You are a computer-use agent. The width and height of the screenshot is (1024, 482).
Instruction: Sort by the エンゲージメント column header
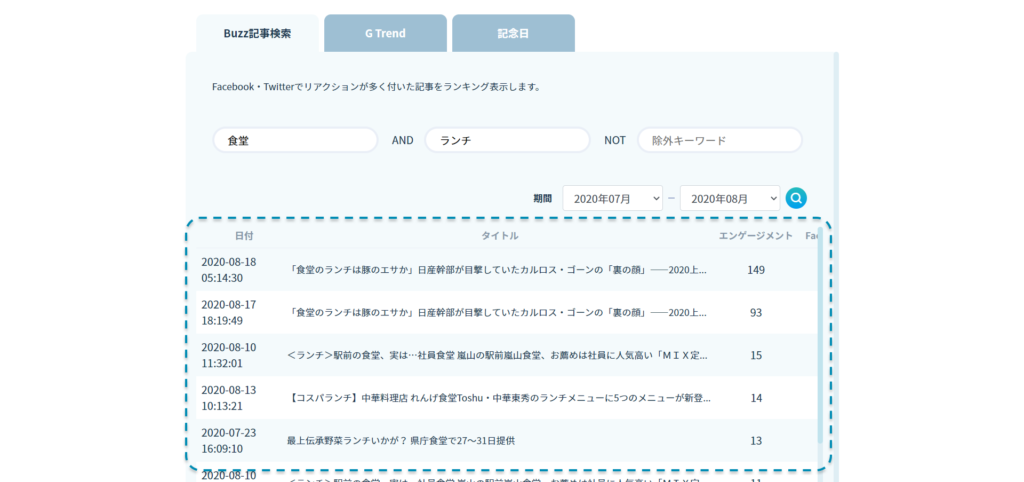point(755,236)
